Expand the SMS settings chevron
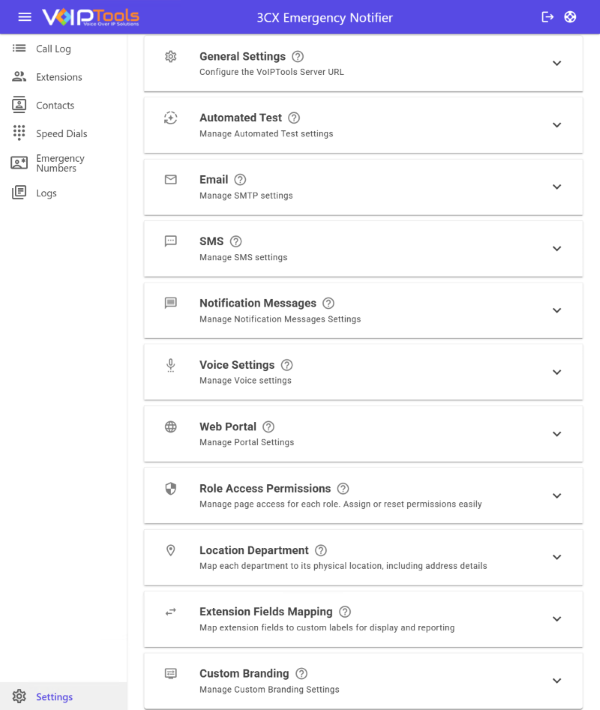Image resolution: width=600 pixels, height=710 pixels. [557, 249]
